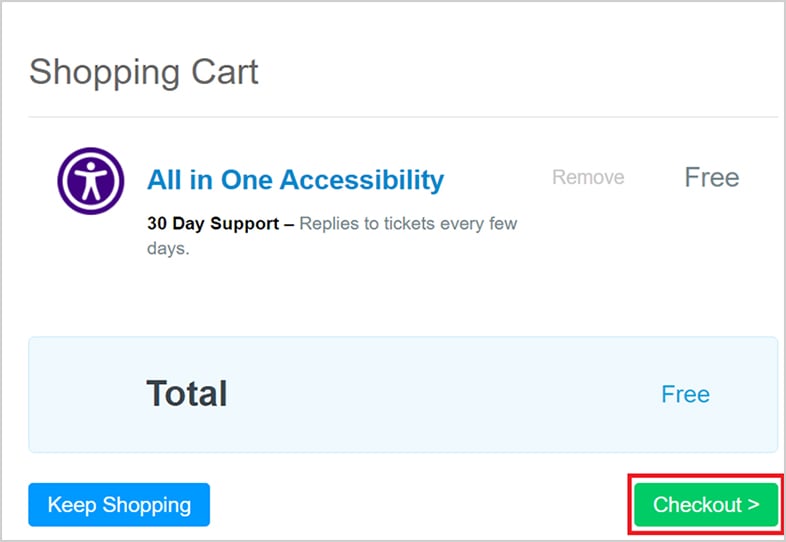Click the Shopping Cart page heading
786x542 pixels.
[143, 72]
